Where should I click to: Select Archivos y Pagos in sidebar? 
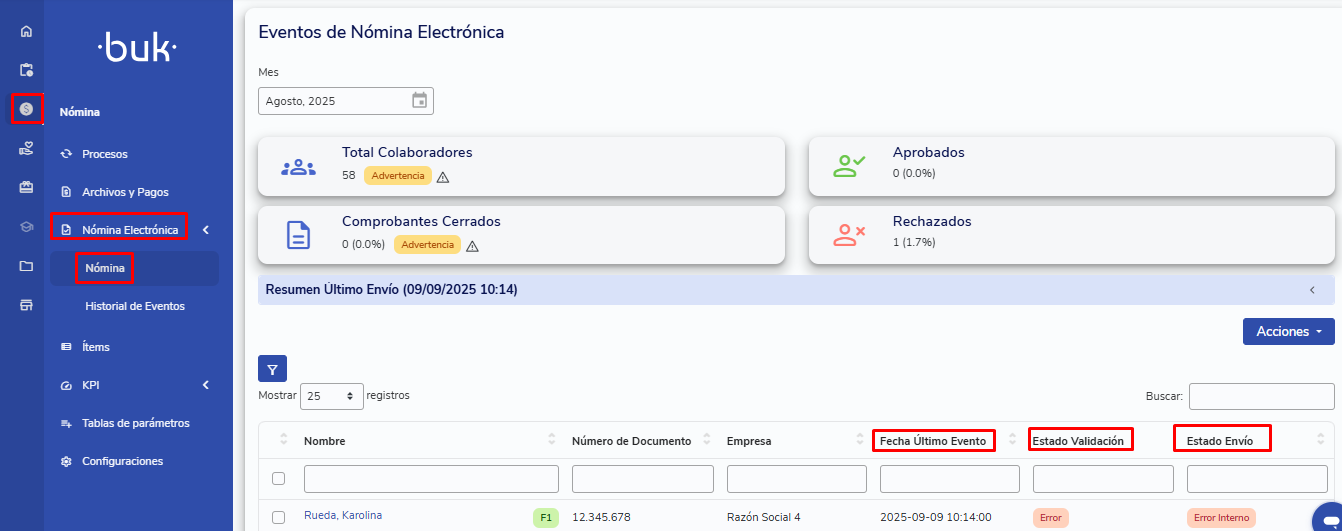coord(125,192)
